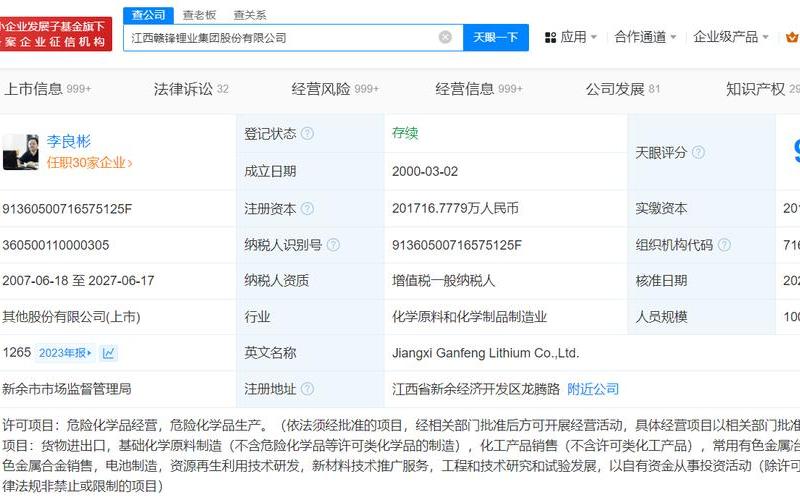
Task: Click help icon beside 注册资本
Action: pyautogui.click(x=307, y=208)
